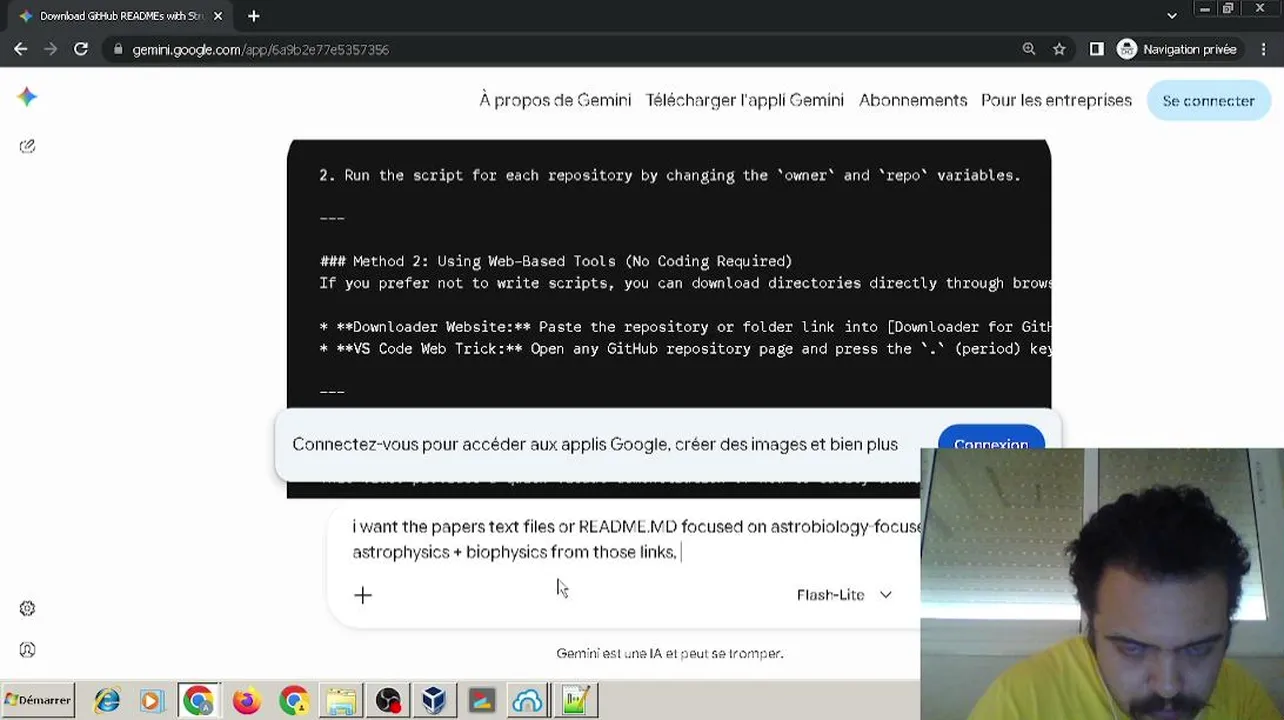
Task: View site security lock info
Action: click(118, 49)
